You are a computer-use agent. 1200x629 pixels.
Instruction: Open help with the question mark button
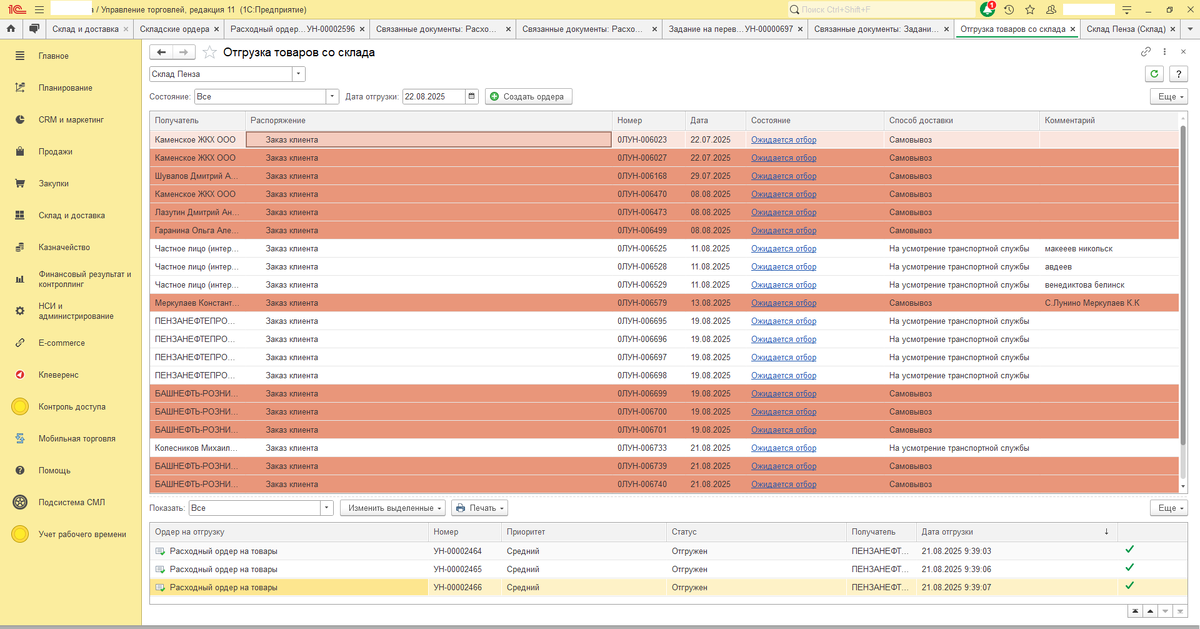[x=1179, y=74]
